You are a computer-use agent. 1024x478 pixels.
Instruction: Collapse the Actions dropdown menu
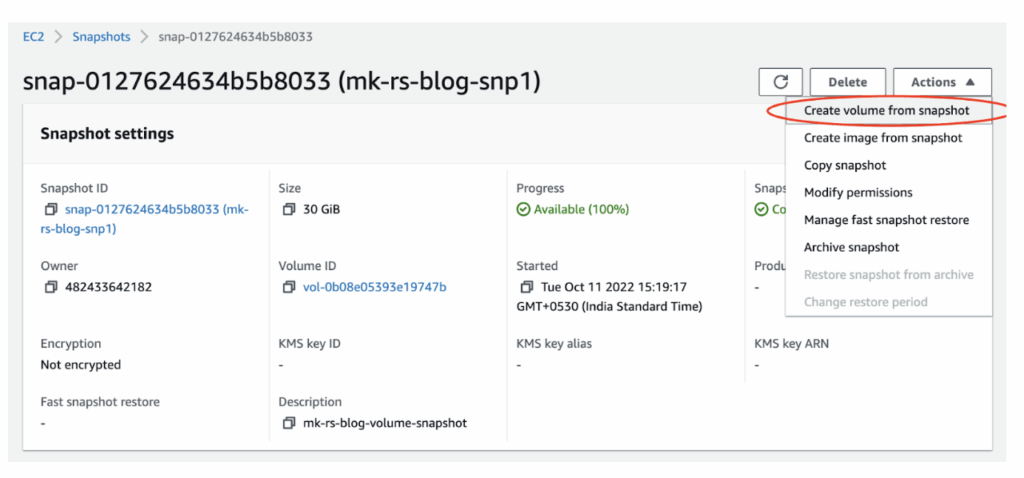(x=942, y=82)
